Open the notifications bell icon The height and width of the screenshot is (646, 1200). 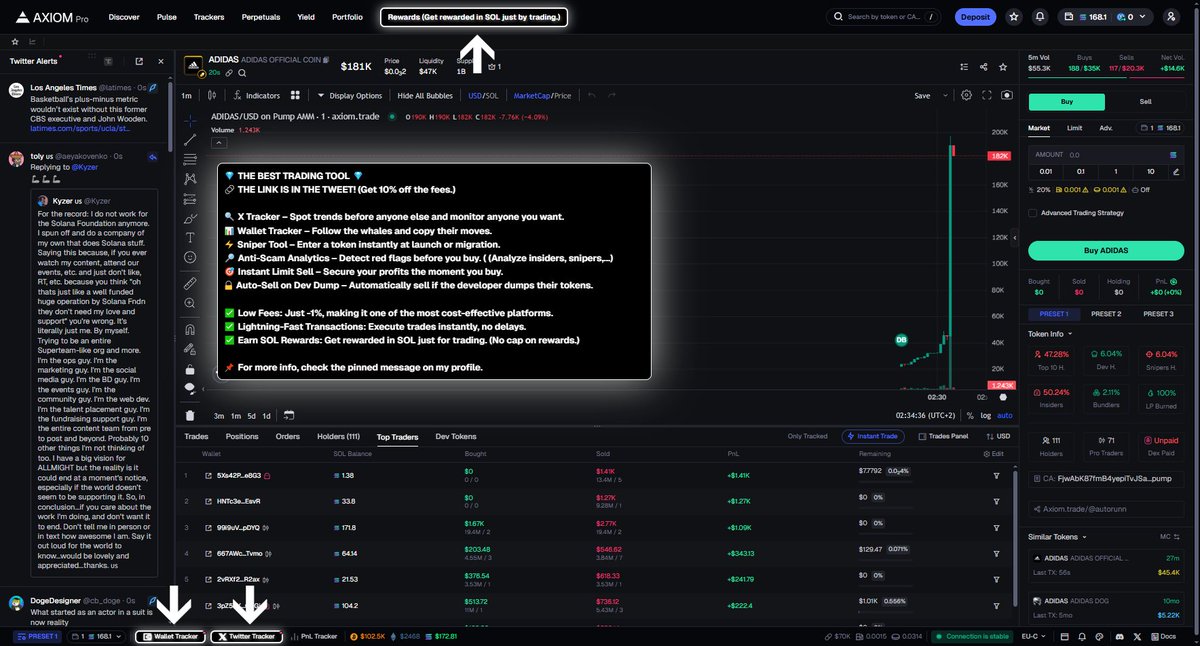click(1040, 17)
